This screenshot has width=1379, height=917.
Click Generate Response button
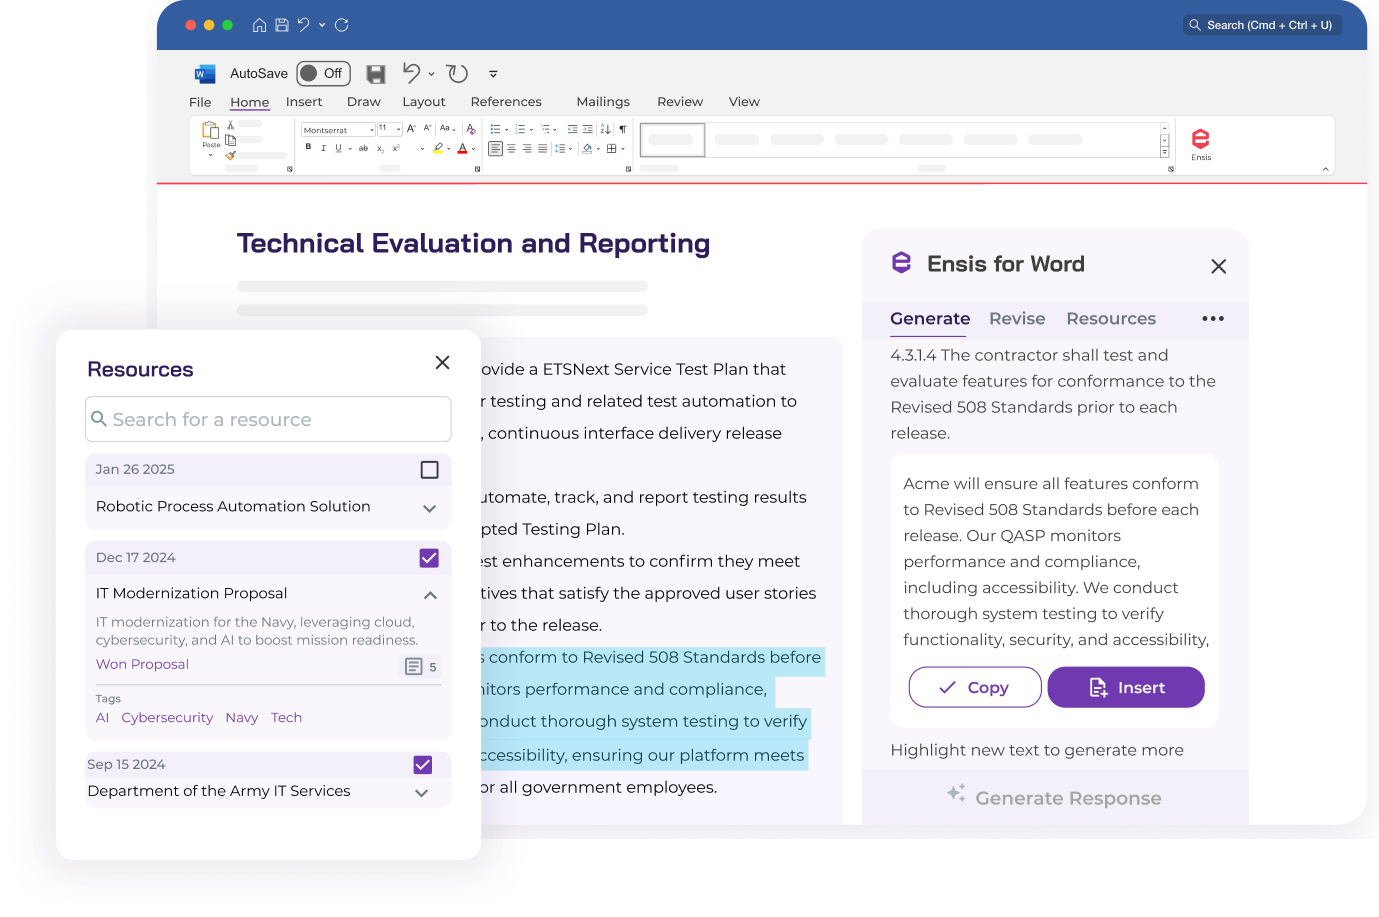pos(1055,797)
